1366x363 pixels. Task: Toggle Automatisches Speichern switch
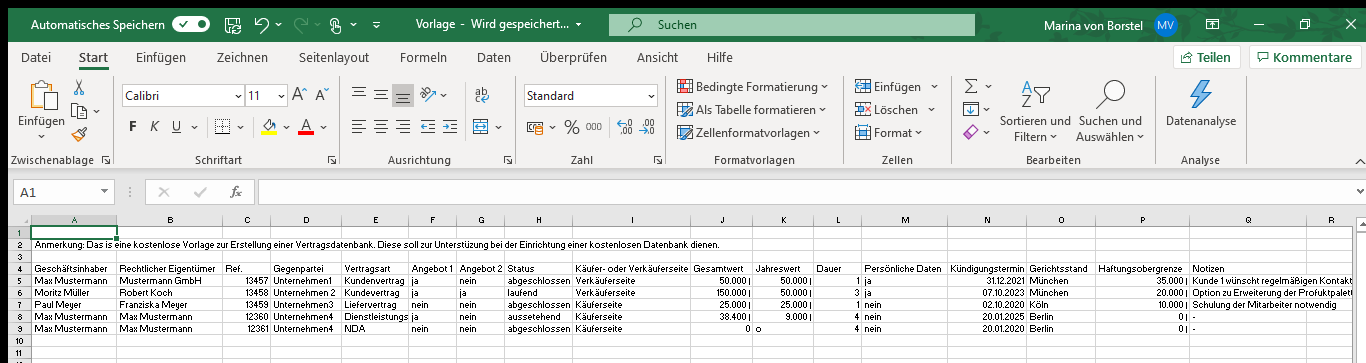(191, 24)
